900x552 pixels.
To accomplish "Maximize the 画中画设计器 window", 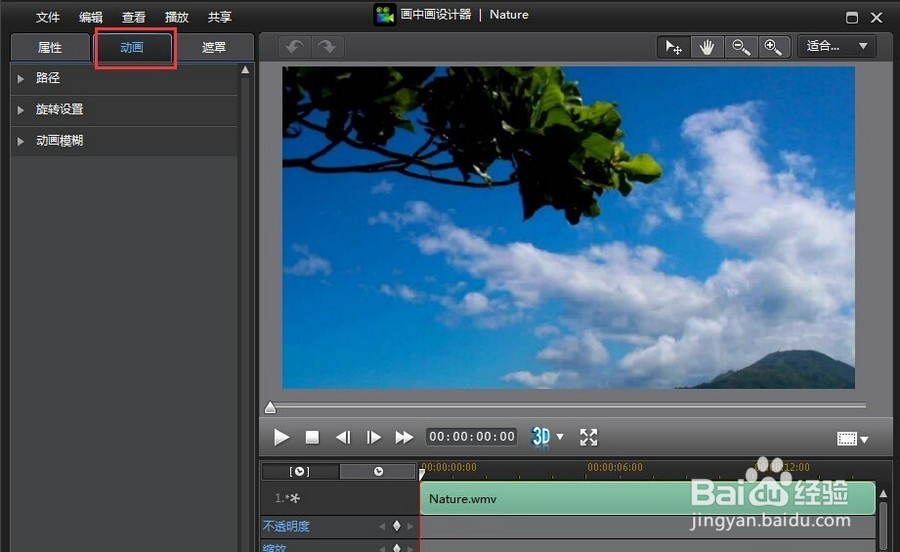I will [852, 18].
